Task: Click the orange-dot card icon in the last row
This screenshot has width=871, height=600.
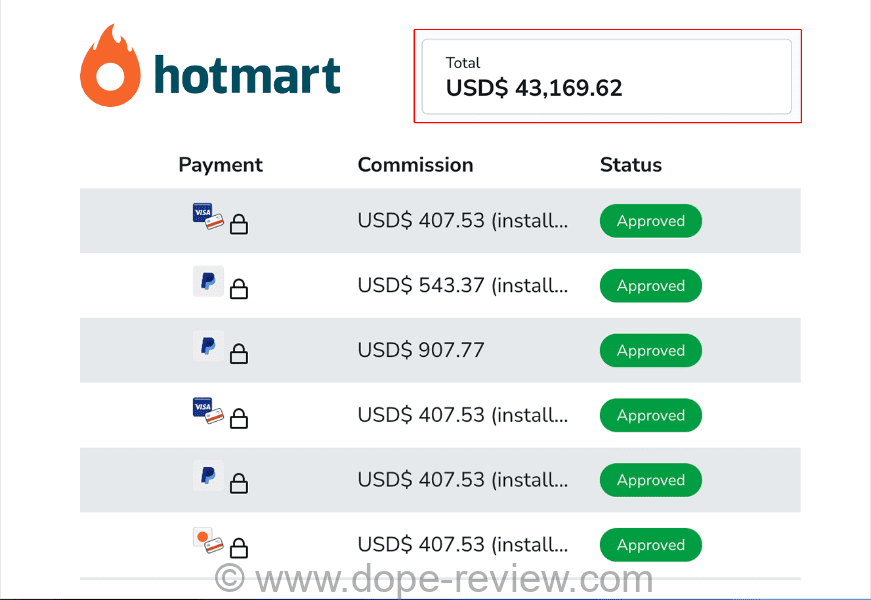Action: [207, 541]
